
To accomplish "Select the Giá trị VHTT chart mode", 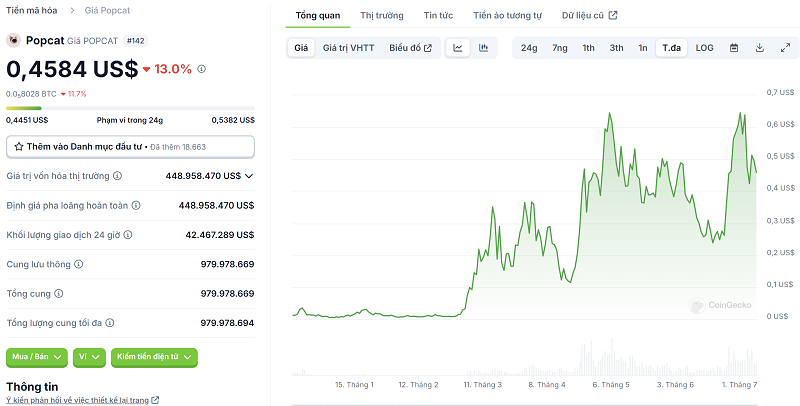I will coord(348,48).
